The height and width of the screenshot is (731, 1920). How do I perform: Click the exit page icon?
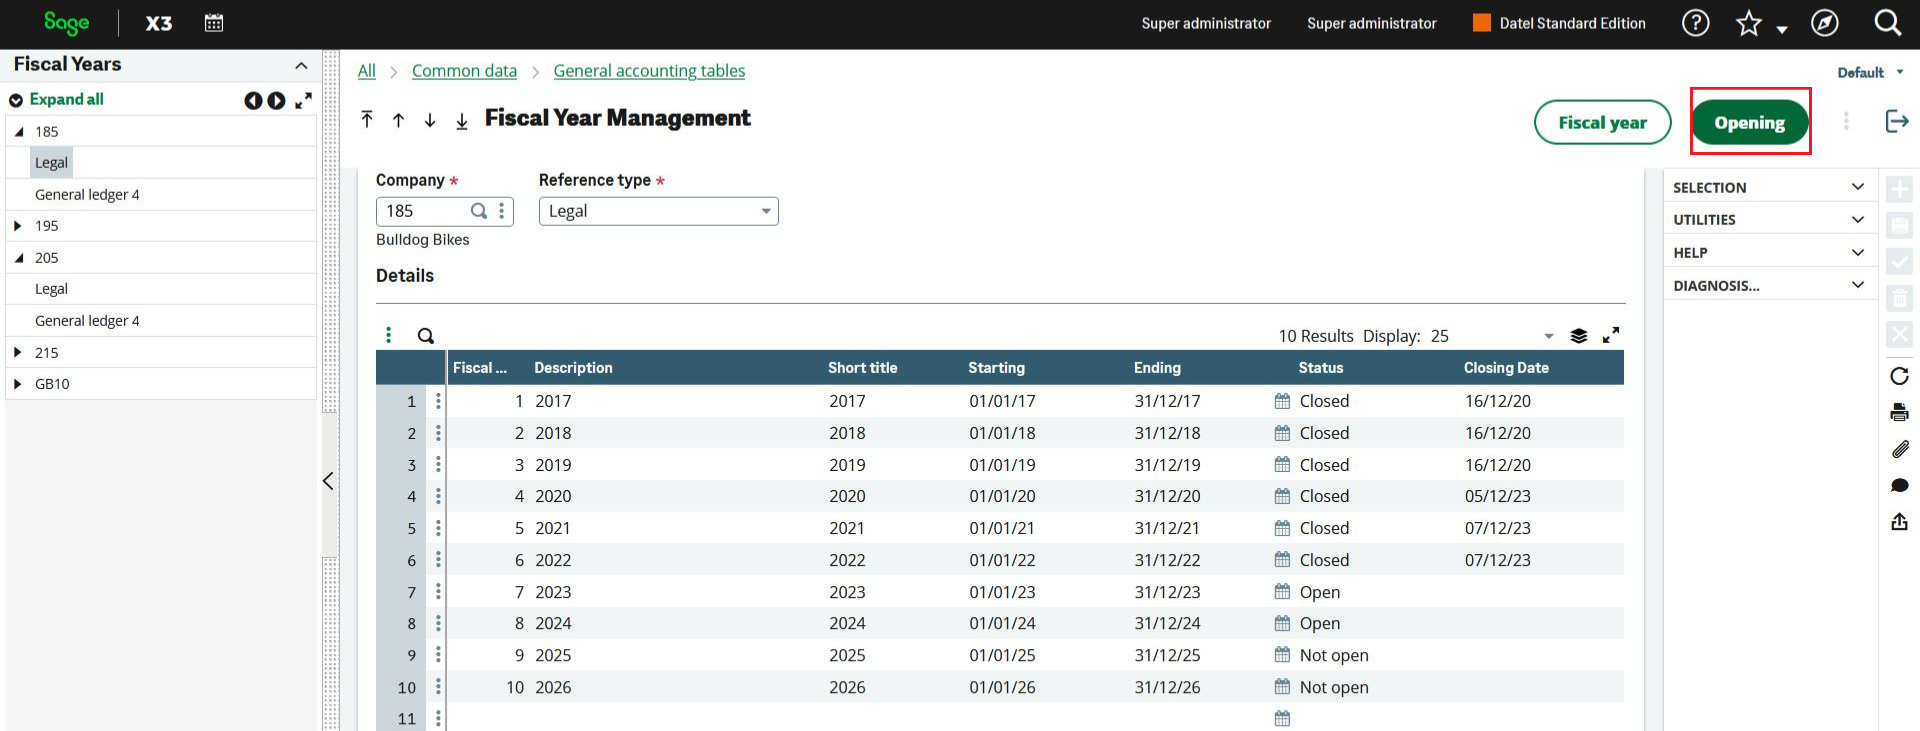[x=1897, y=121]
